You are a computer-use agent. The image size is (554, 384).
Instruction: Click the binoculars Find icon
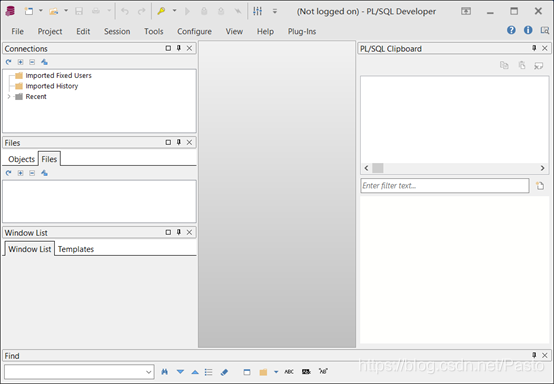coord(164,372)
